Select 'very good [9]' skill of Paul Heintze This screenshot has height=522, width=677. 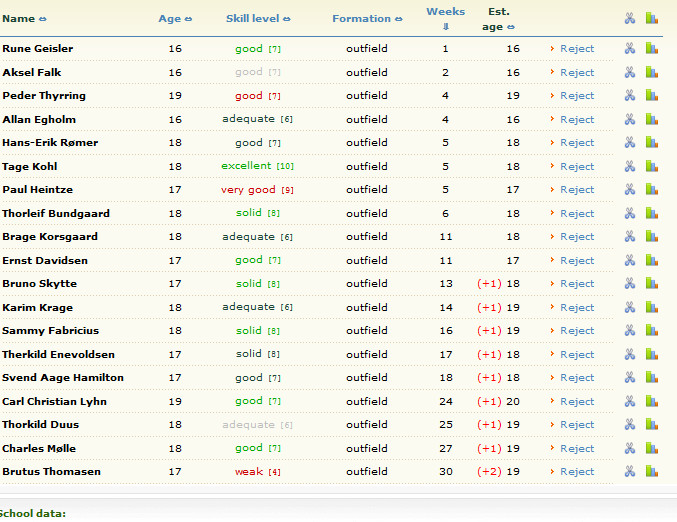257,190
